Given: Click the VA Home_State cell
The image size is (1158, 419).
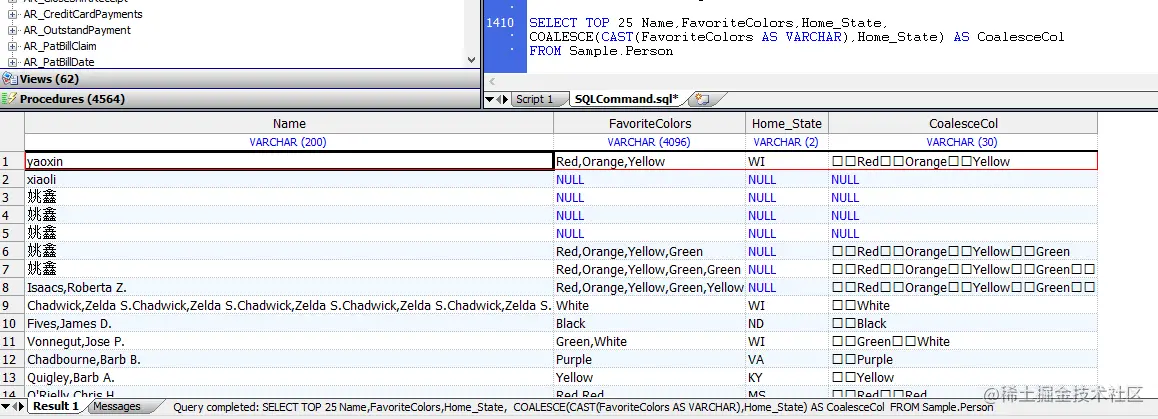Looking at the screenshot, I should pos(787,360).
